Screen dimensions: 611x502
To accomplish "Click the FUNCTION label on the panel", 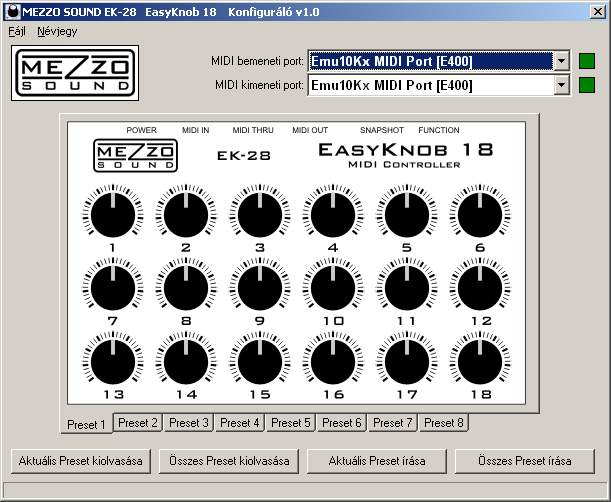I will click(x=439, y=130).
